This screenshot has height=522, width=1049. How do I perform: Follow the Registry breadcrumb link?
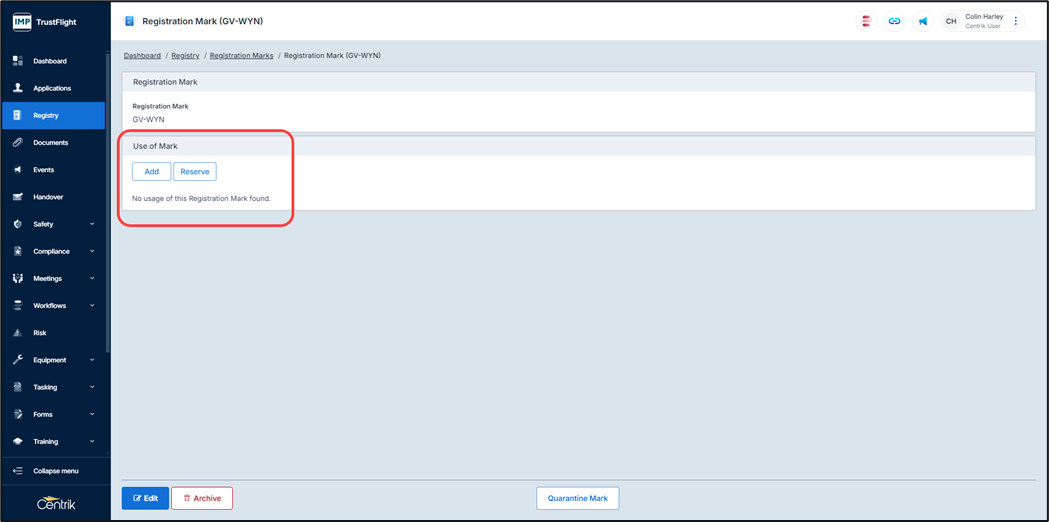(x=185, y=56)
